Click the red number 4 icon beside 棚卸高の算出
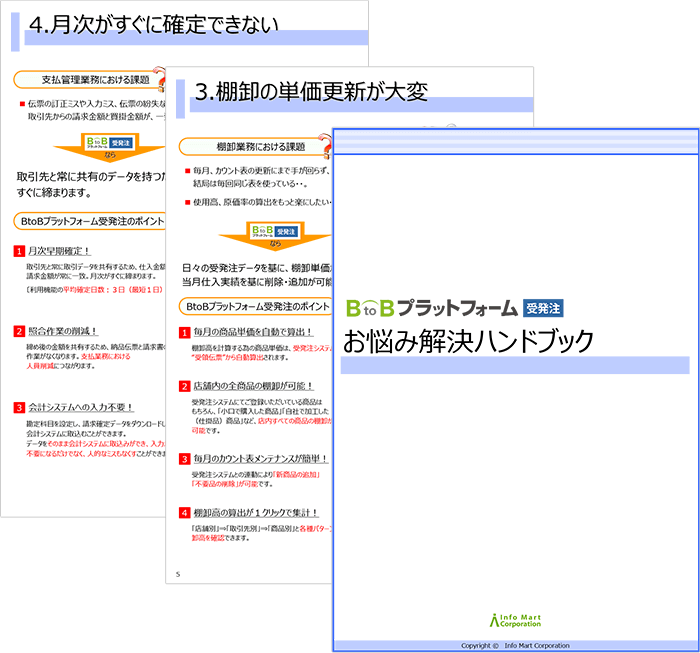The width and height of the screenshot is (700, 653). click(x=183, y=512)
